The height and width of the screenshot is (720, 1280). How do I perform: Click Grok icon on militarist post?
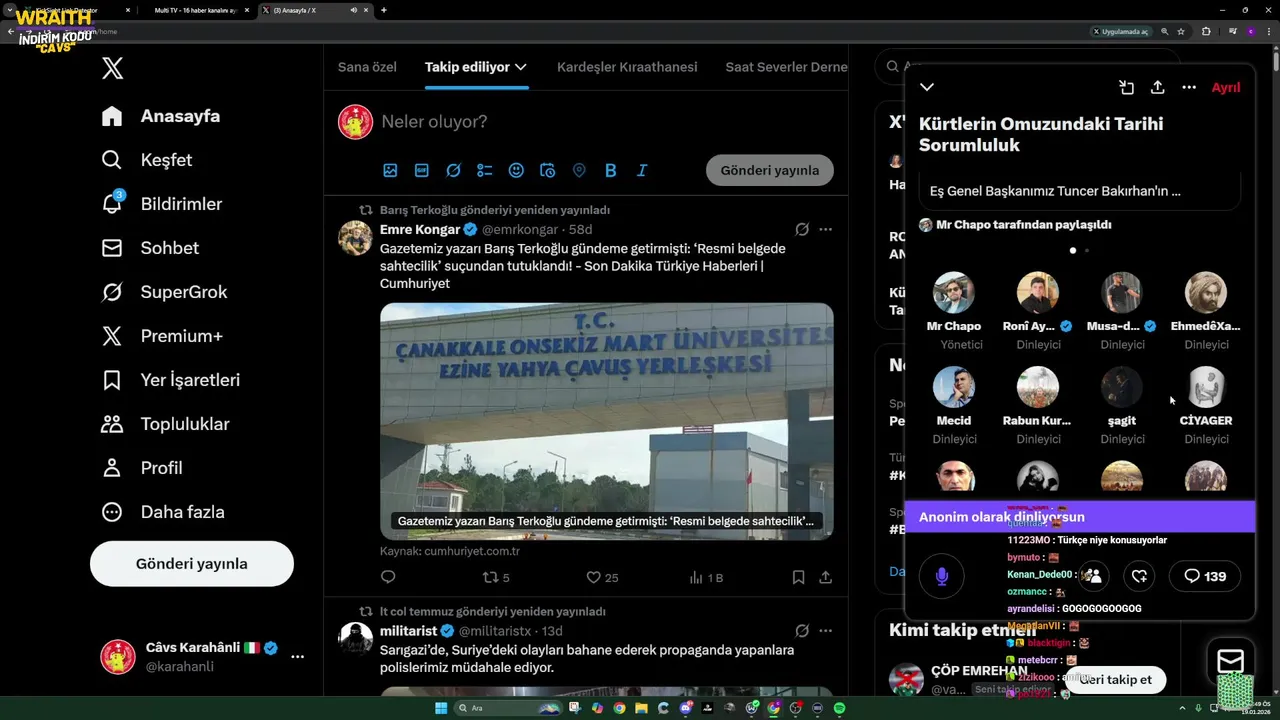click(802, 631)
